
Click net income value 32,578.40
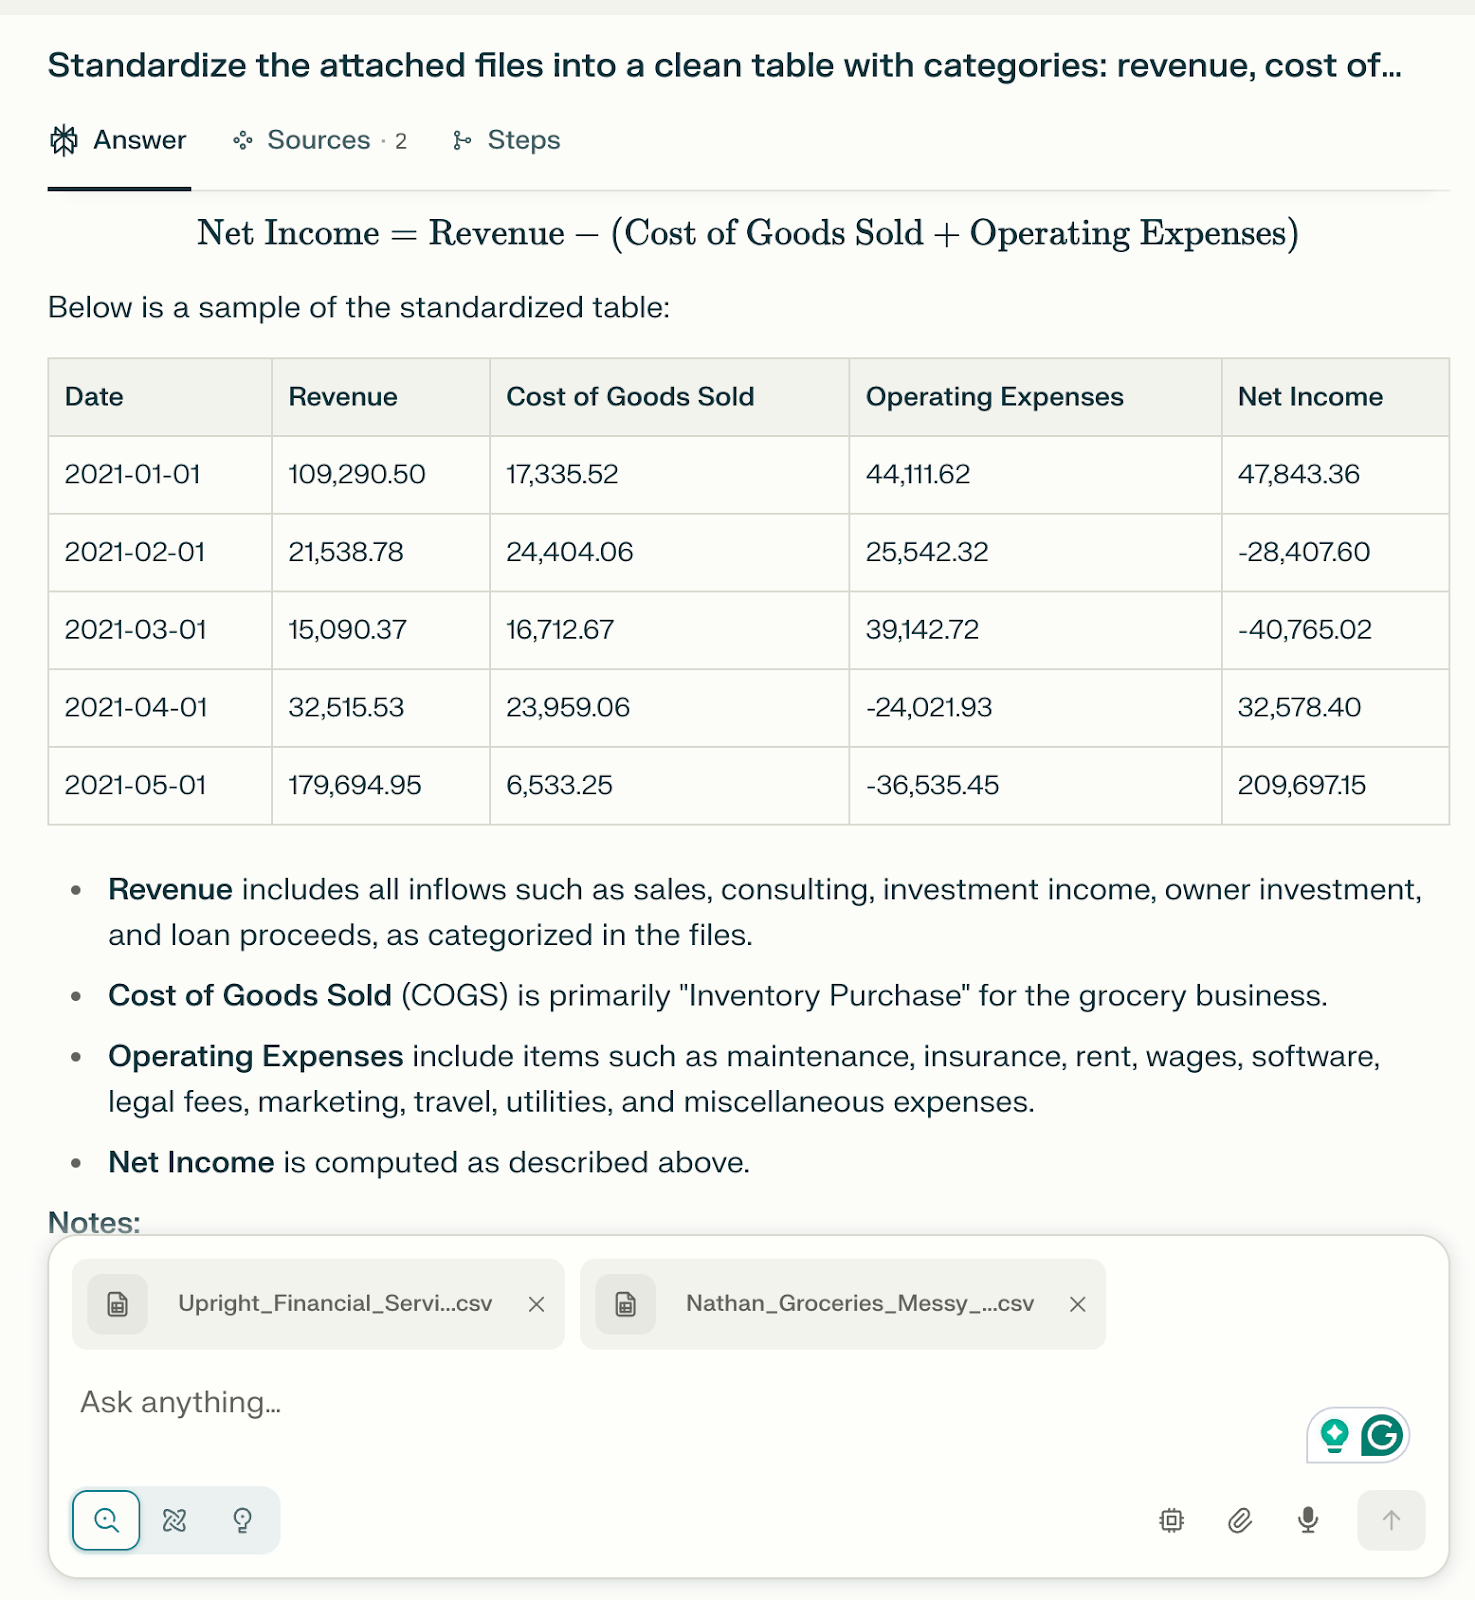coord(1299,708)
